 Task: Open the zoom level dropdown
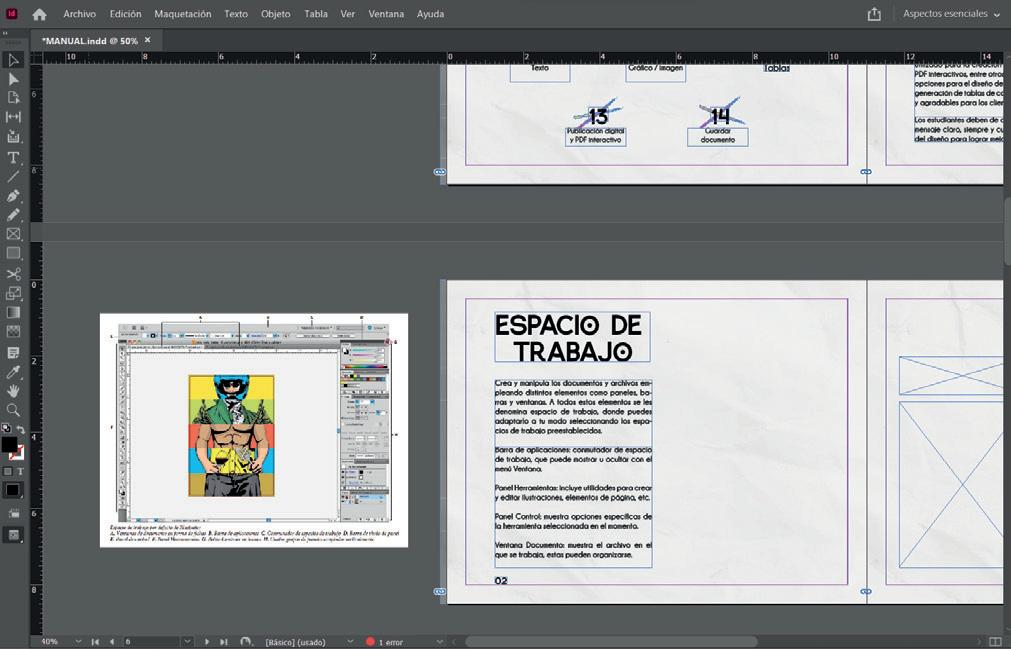click(78, 642)
